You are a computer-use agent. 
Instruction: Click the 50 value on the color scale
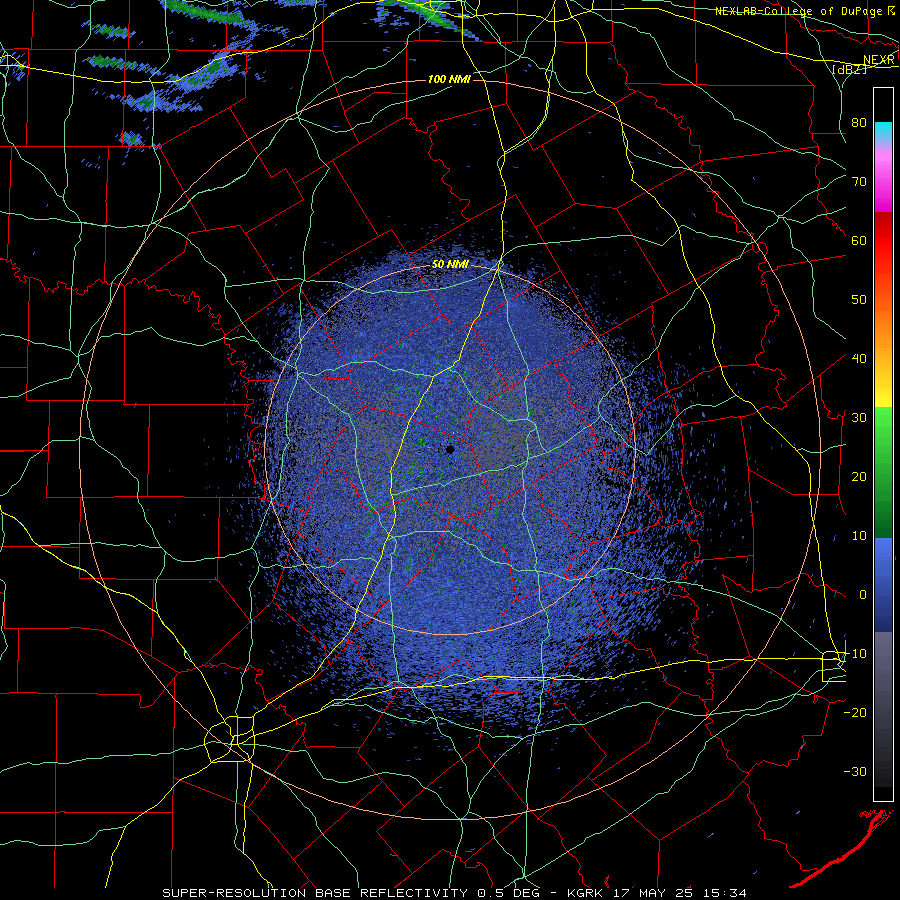(x=859, y=300)
